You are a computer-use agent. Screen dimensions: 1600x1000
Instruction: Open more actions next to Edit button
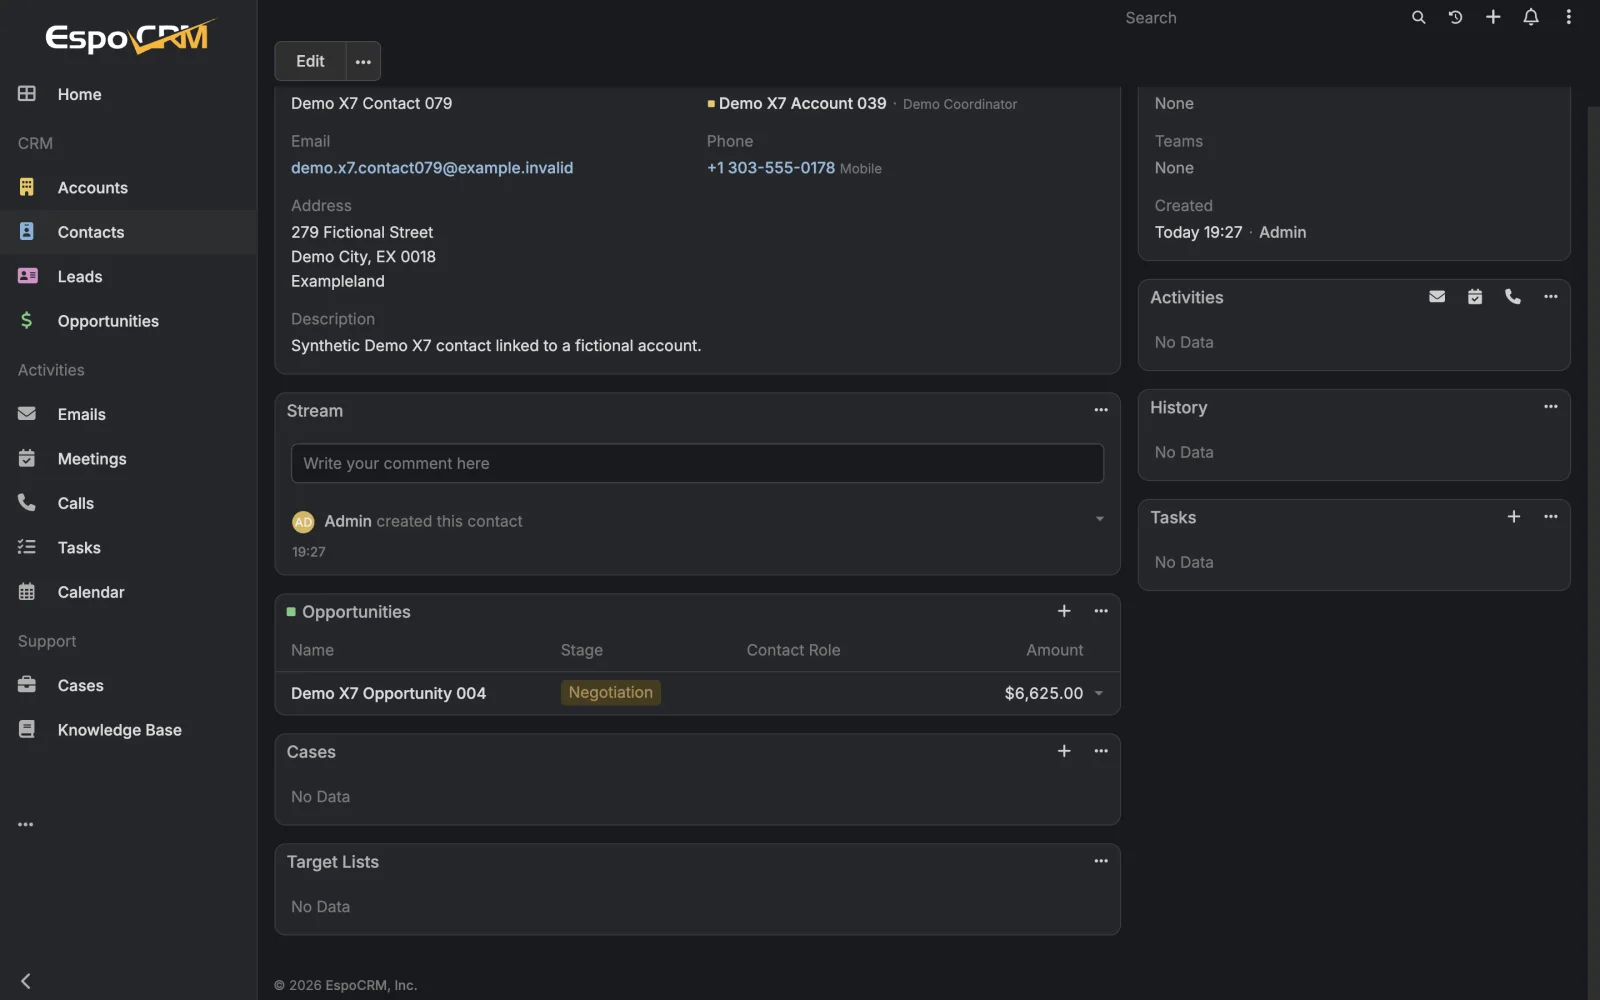(363, 61)
